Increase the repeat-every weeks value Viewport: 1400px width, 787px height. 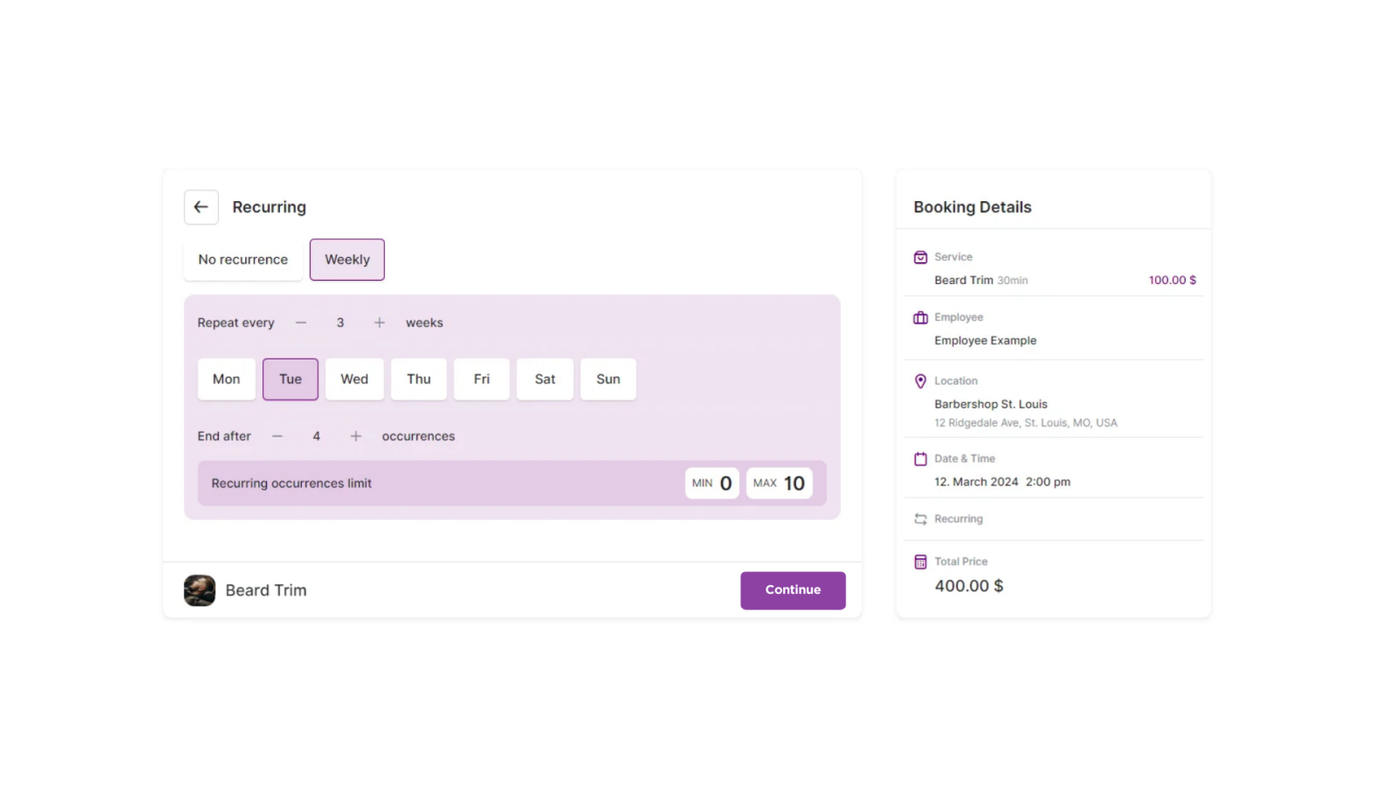click(x=379, y=323)
